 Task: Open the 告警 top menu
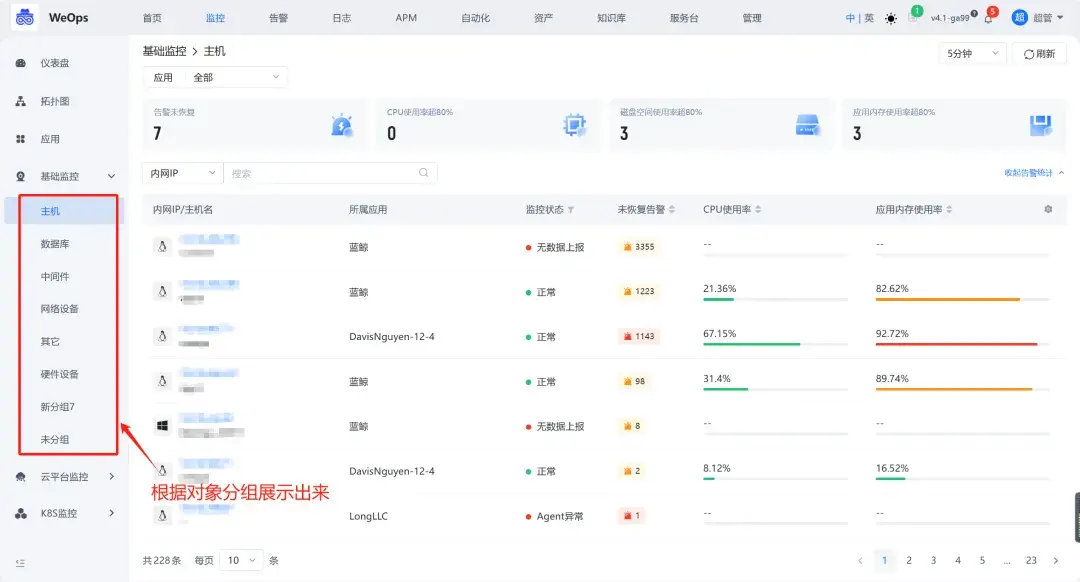278,18
